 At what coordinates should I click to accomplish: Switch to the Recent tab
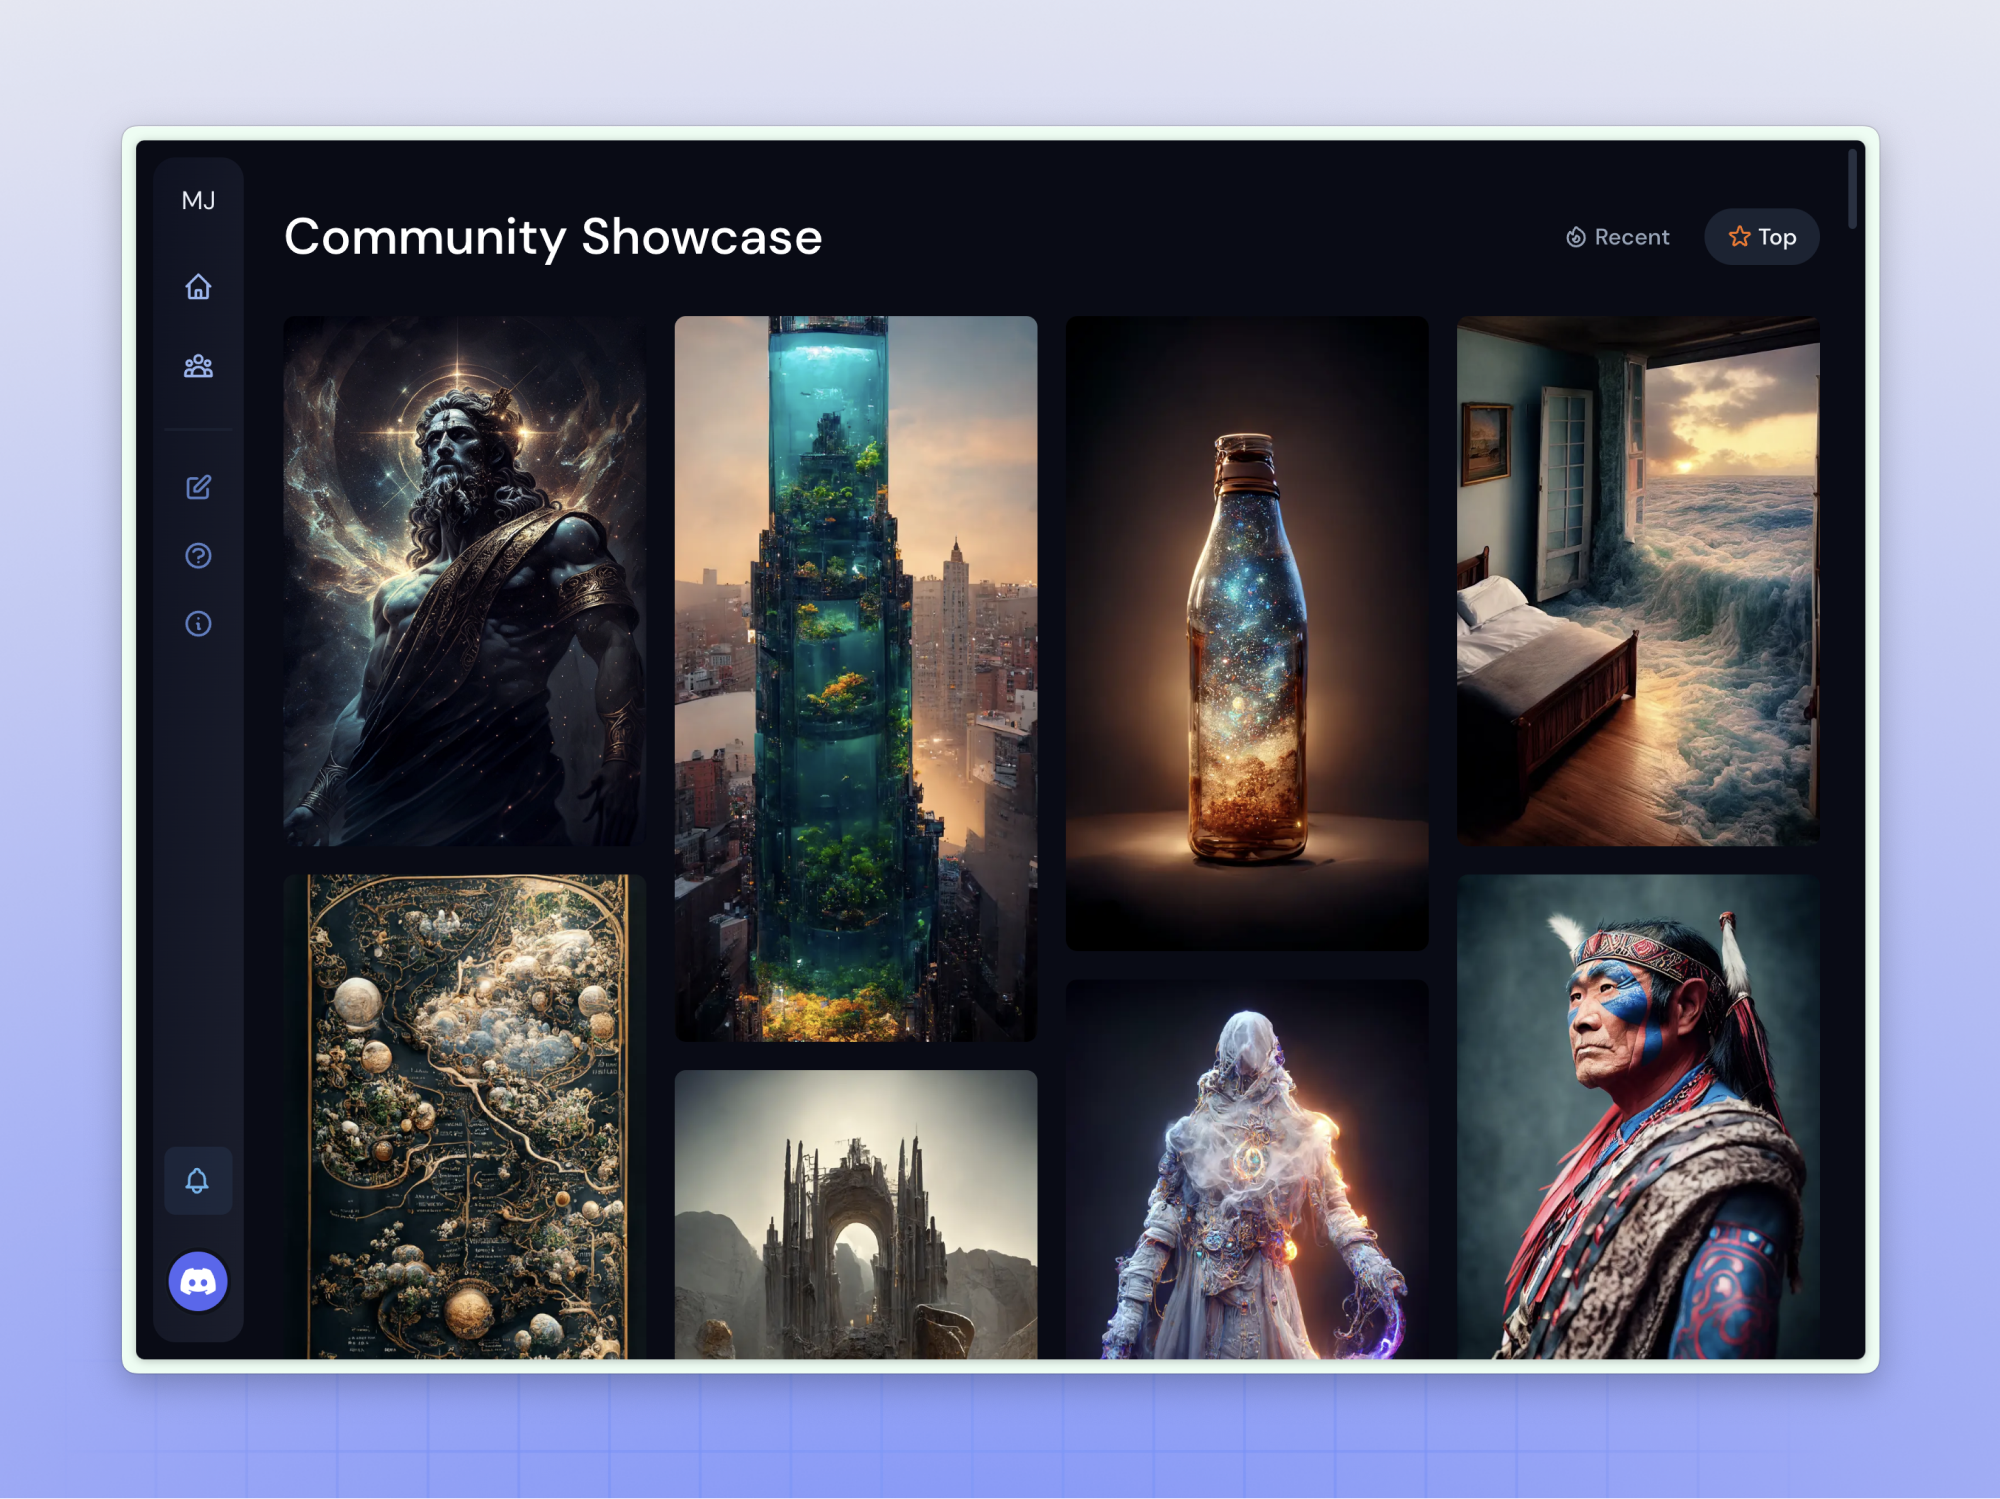[x=1631, y=237]
